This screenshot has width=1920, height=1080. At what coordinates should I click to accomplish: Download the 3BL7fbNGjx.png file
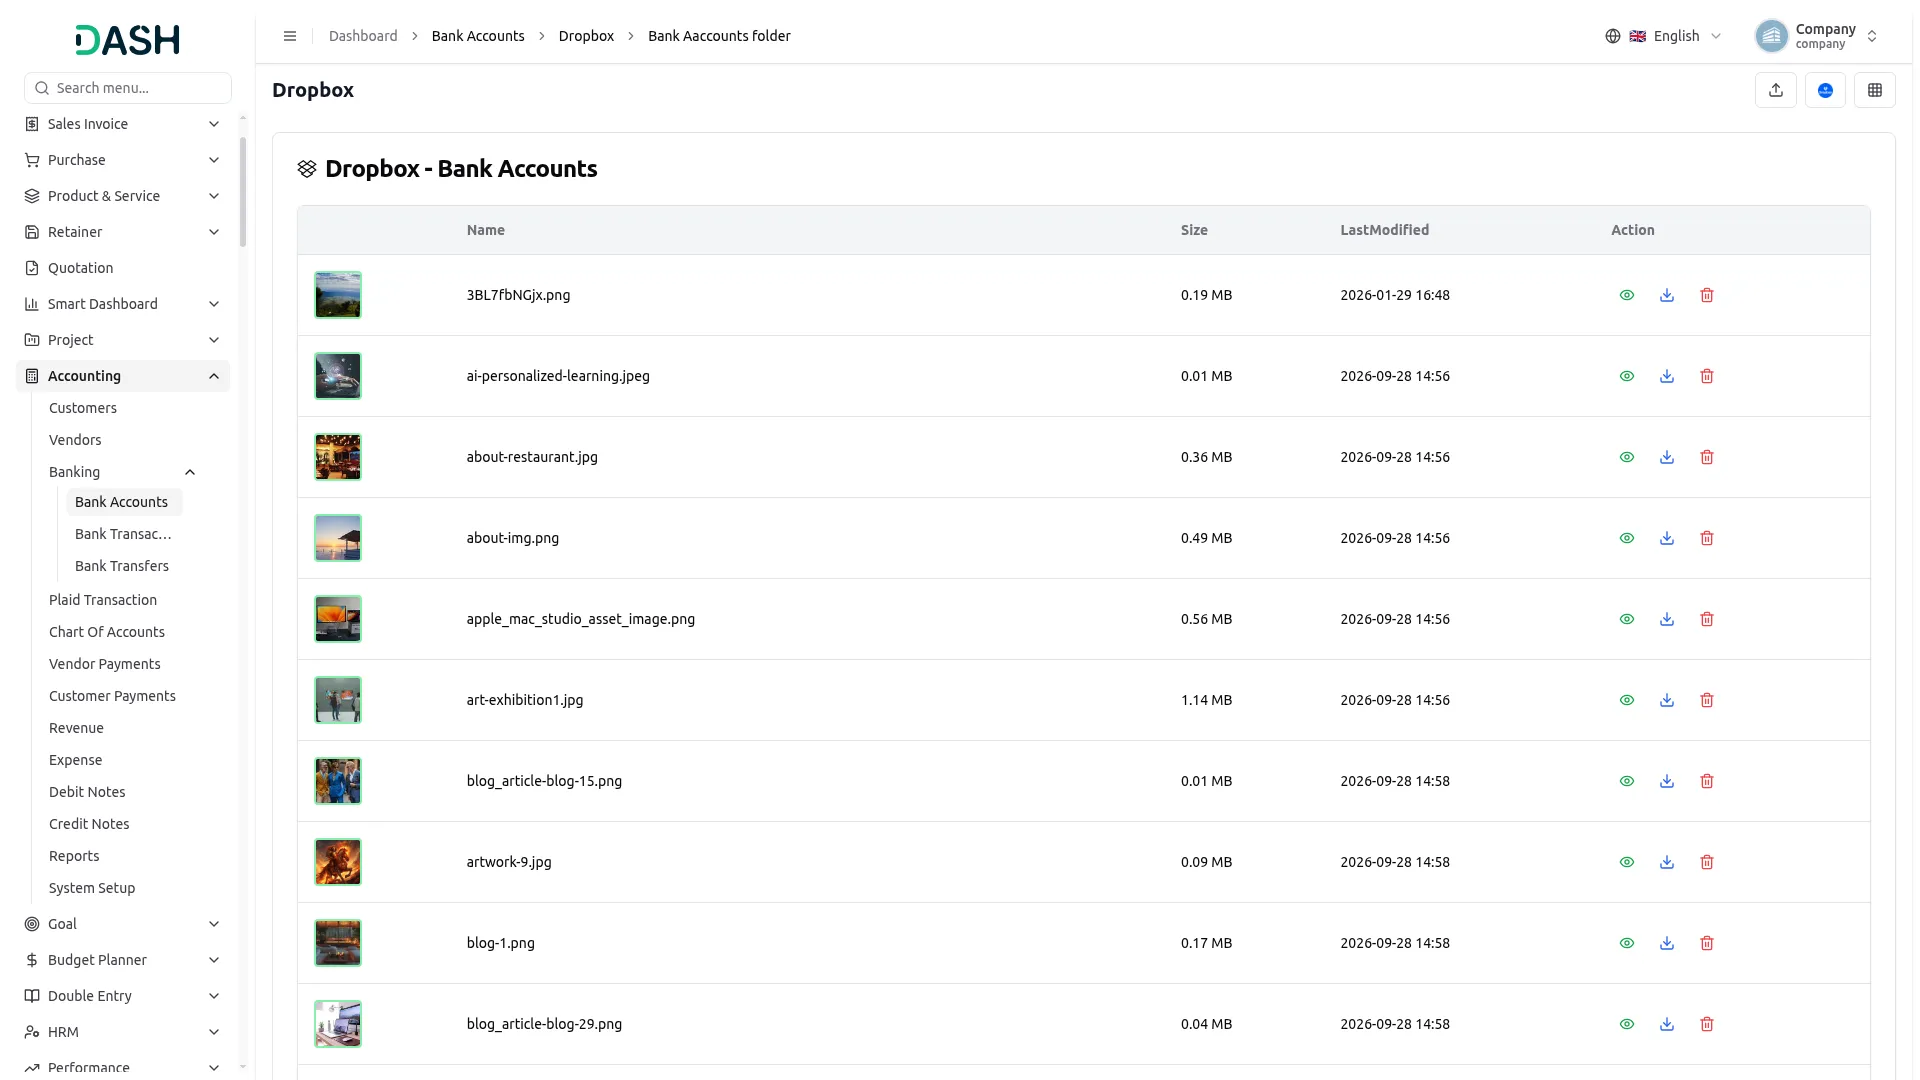[1667, 295]
